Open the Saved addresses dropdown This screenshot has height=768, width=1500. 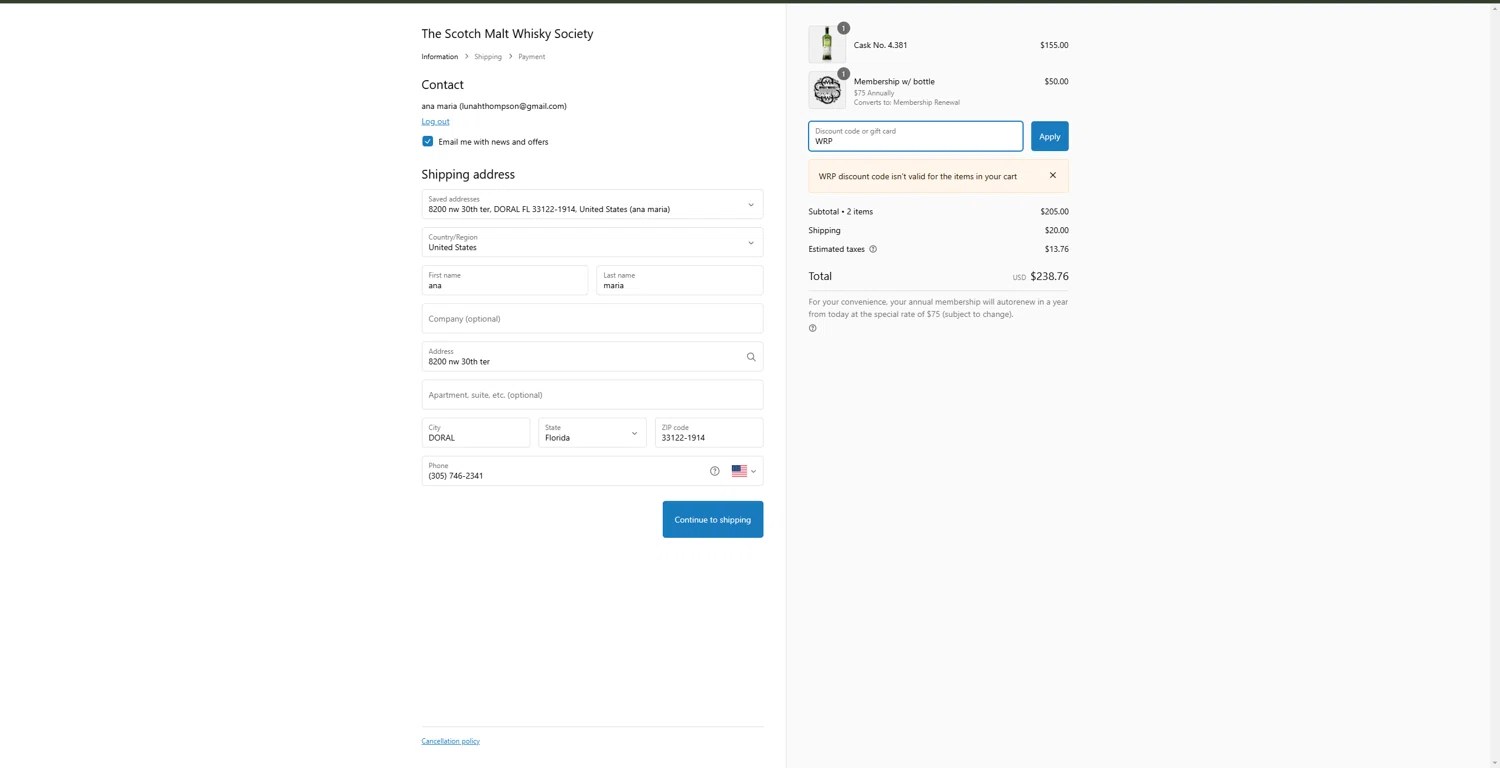pos(592,204)
